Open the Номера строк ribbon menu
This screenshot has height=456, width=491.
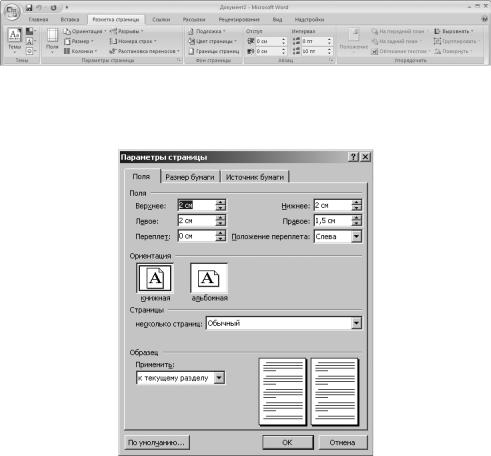point(133,41)
